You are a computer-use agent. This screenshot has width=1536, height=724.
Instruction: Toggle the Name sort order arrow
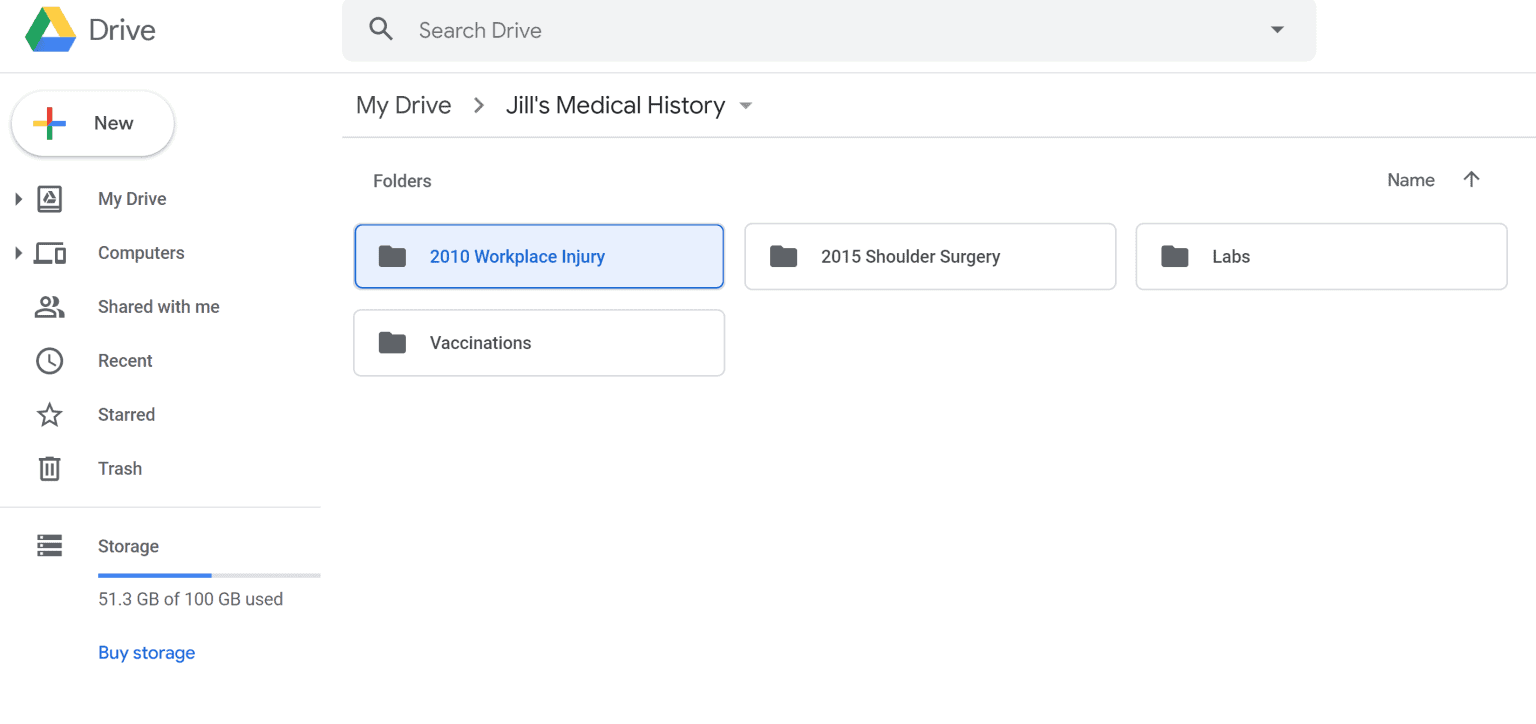1471,179
